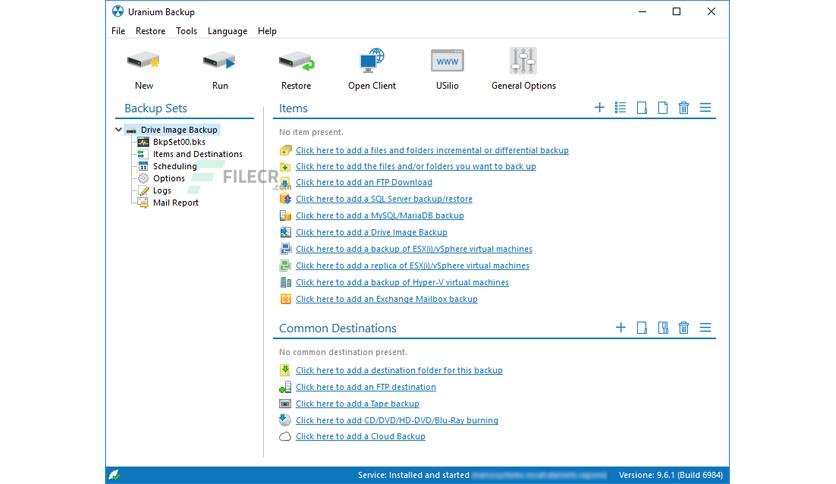Open the Help menu

coord(267,31)
